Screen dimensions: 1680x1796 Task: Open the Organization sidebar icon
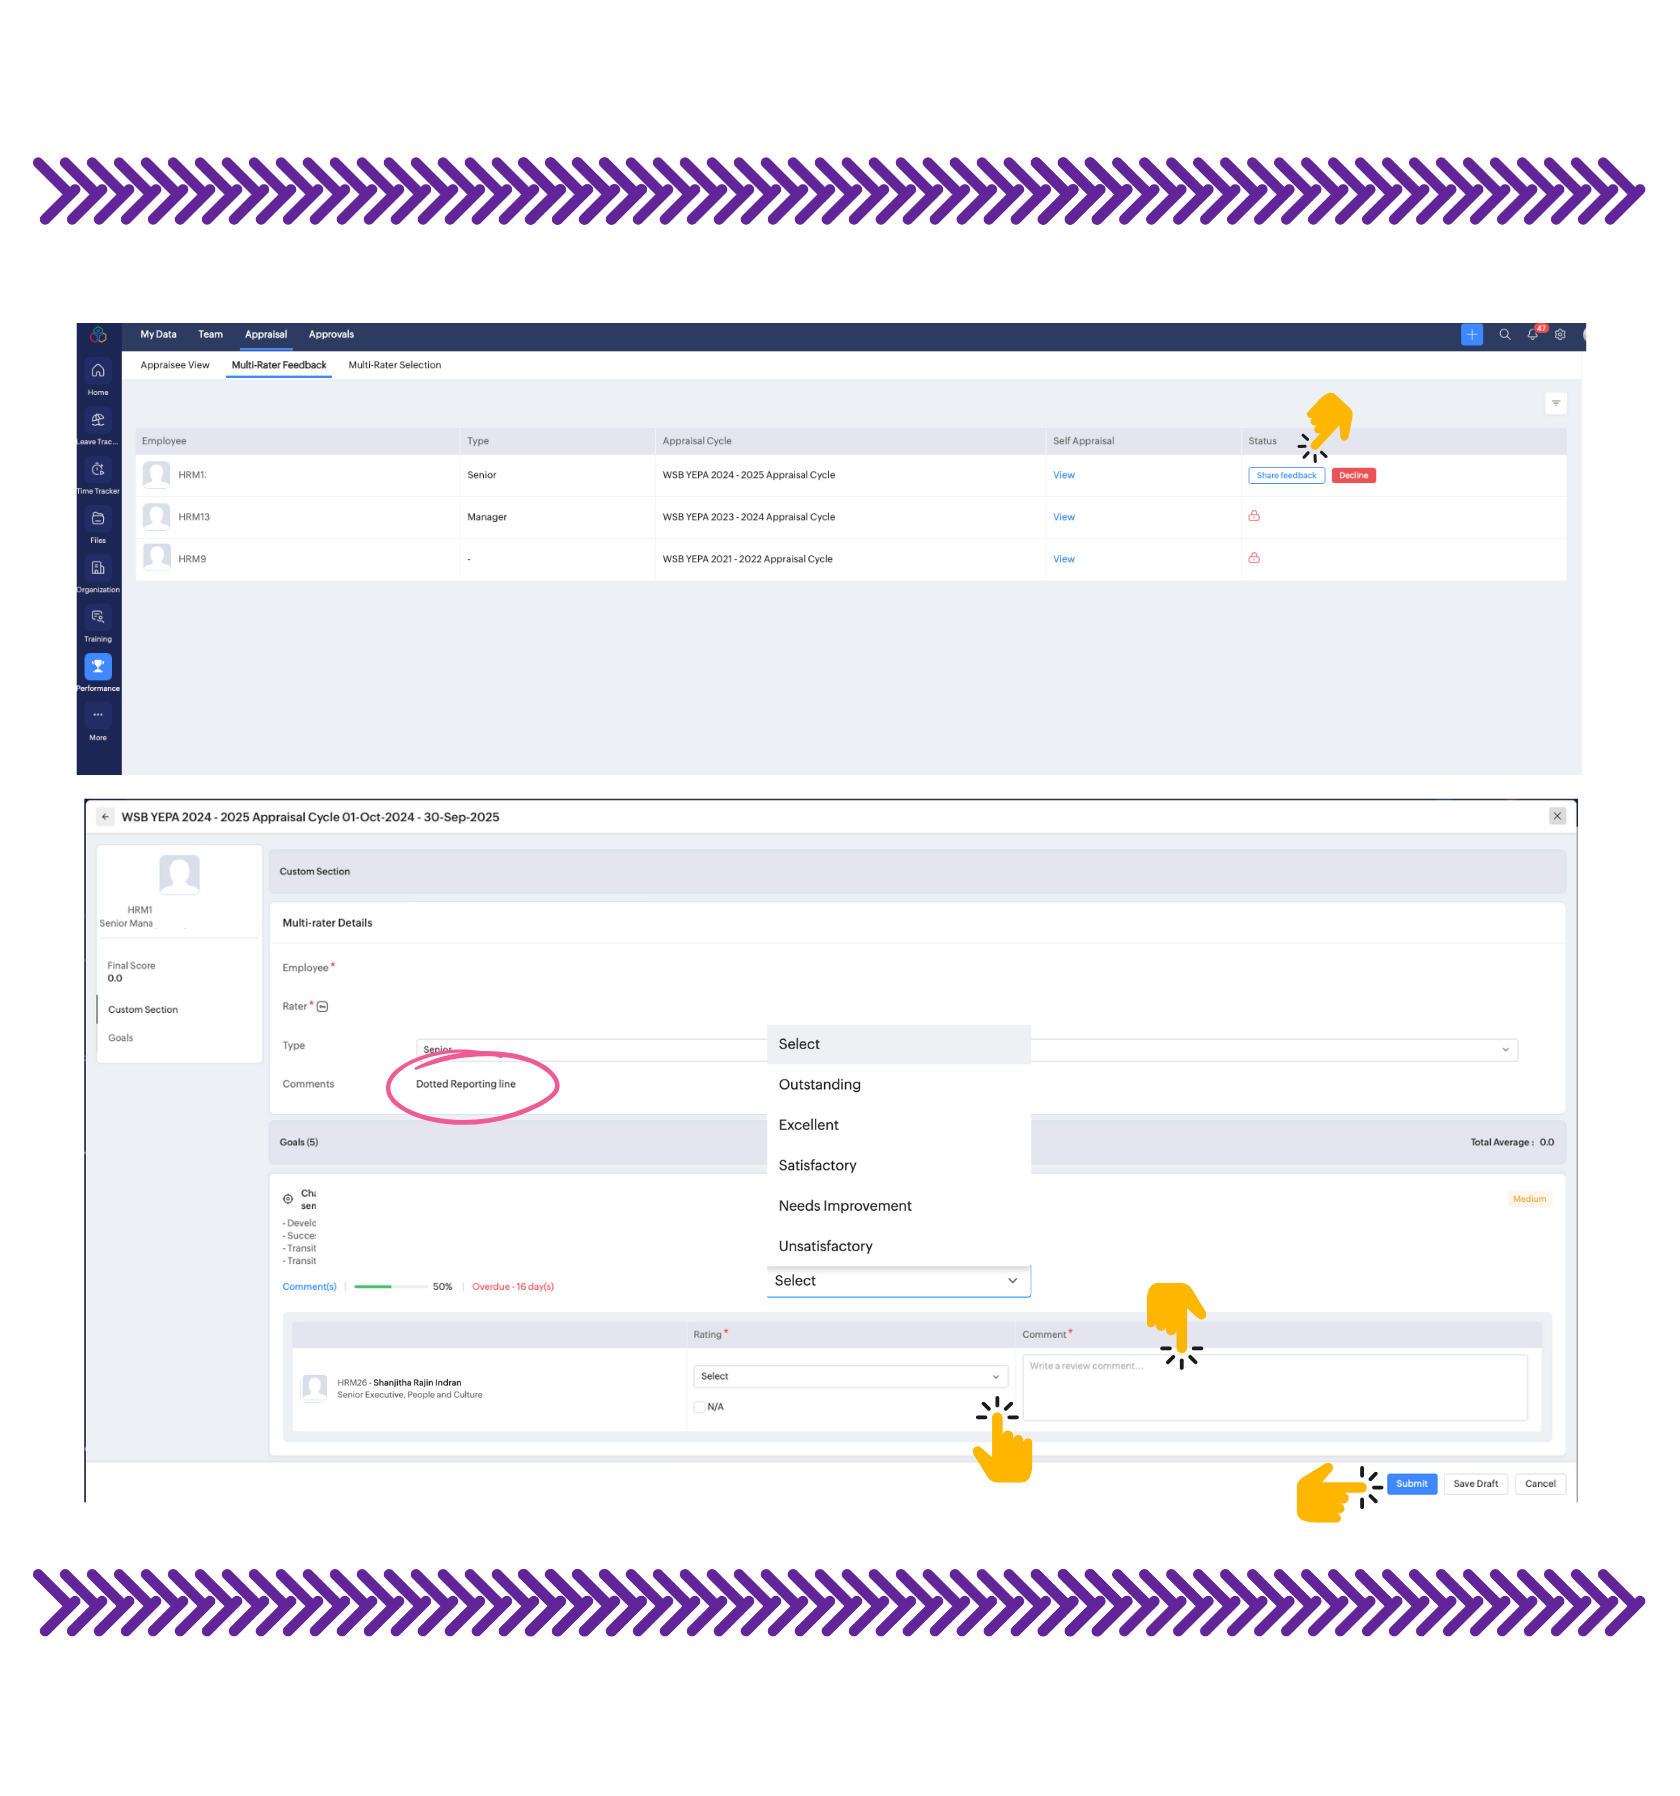[98, 568]
